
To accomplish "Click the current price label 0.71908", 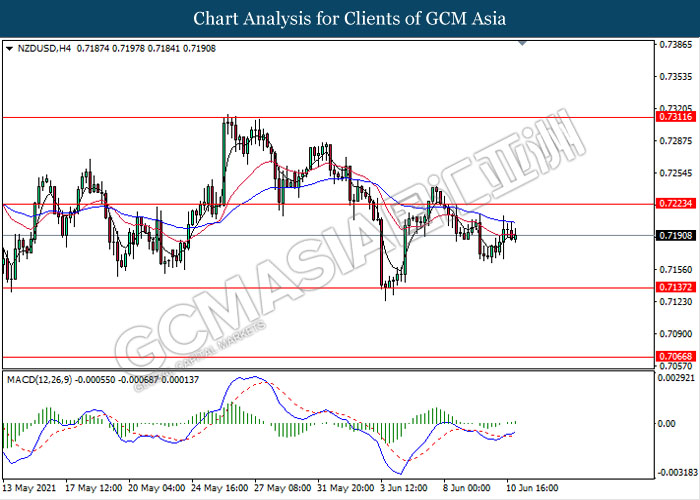I will coord(676,235).
